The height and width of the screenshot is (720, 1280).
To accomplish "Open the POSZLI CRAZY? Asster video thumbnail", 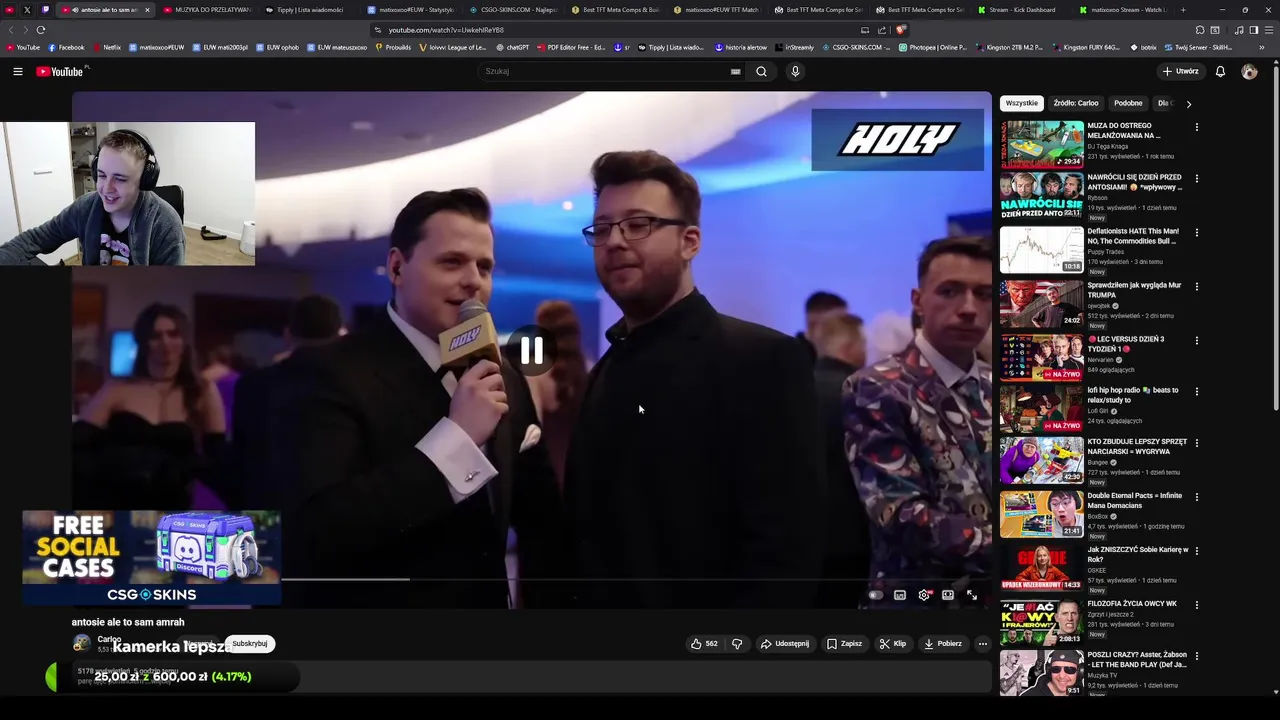I will point(1042,673).
